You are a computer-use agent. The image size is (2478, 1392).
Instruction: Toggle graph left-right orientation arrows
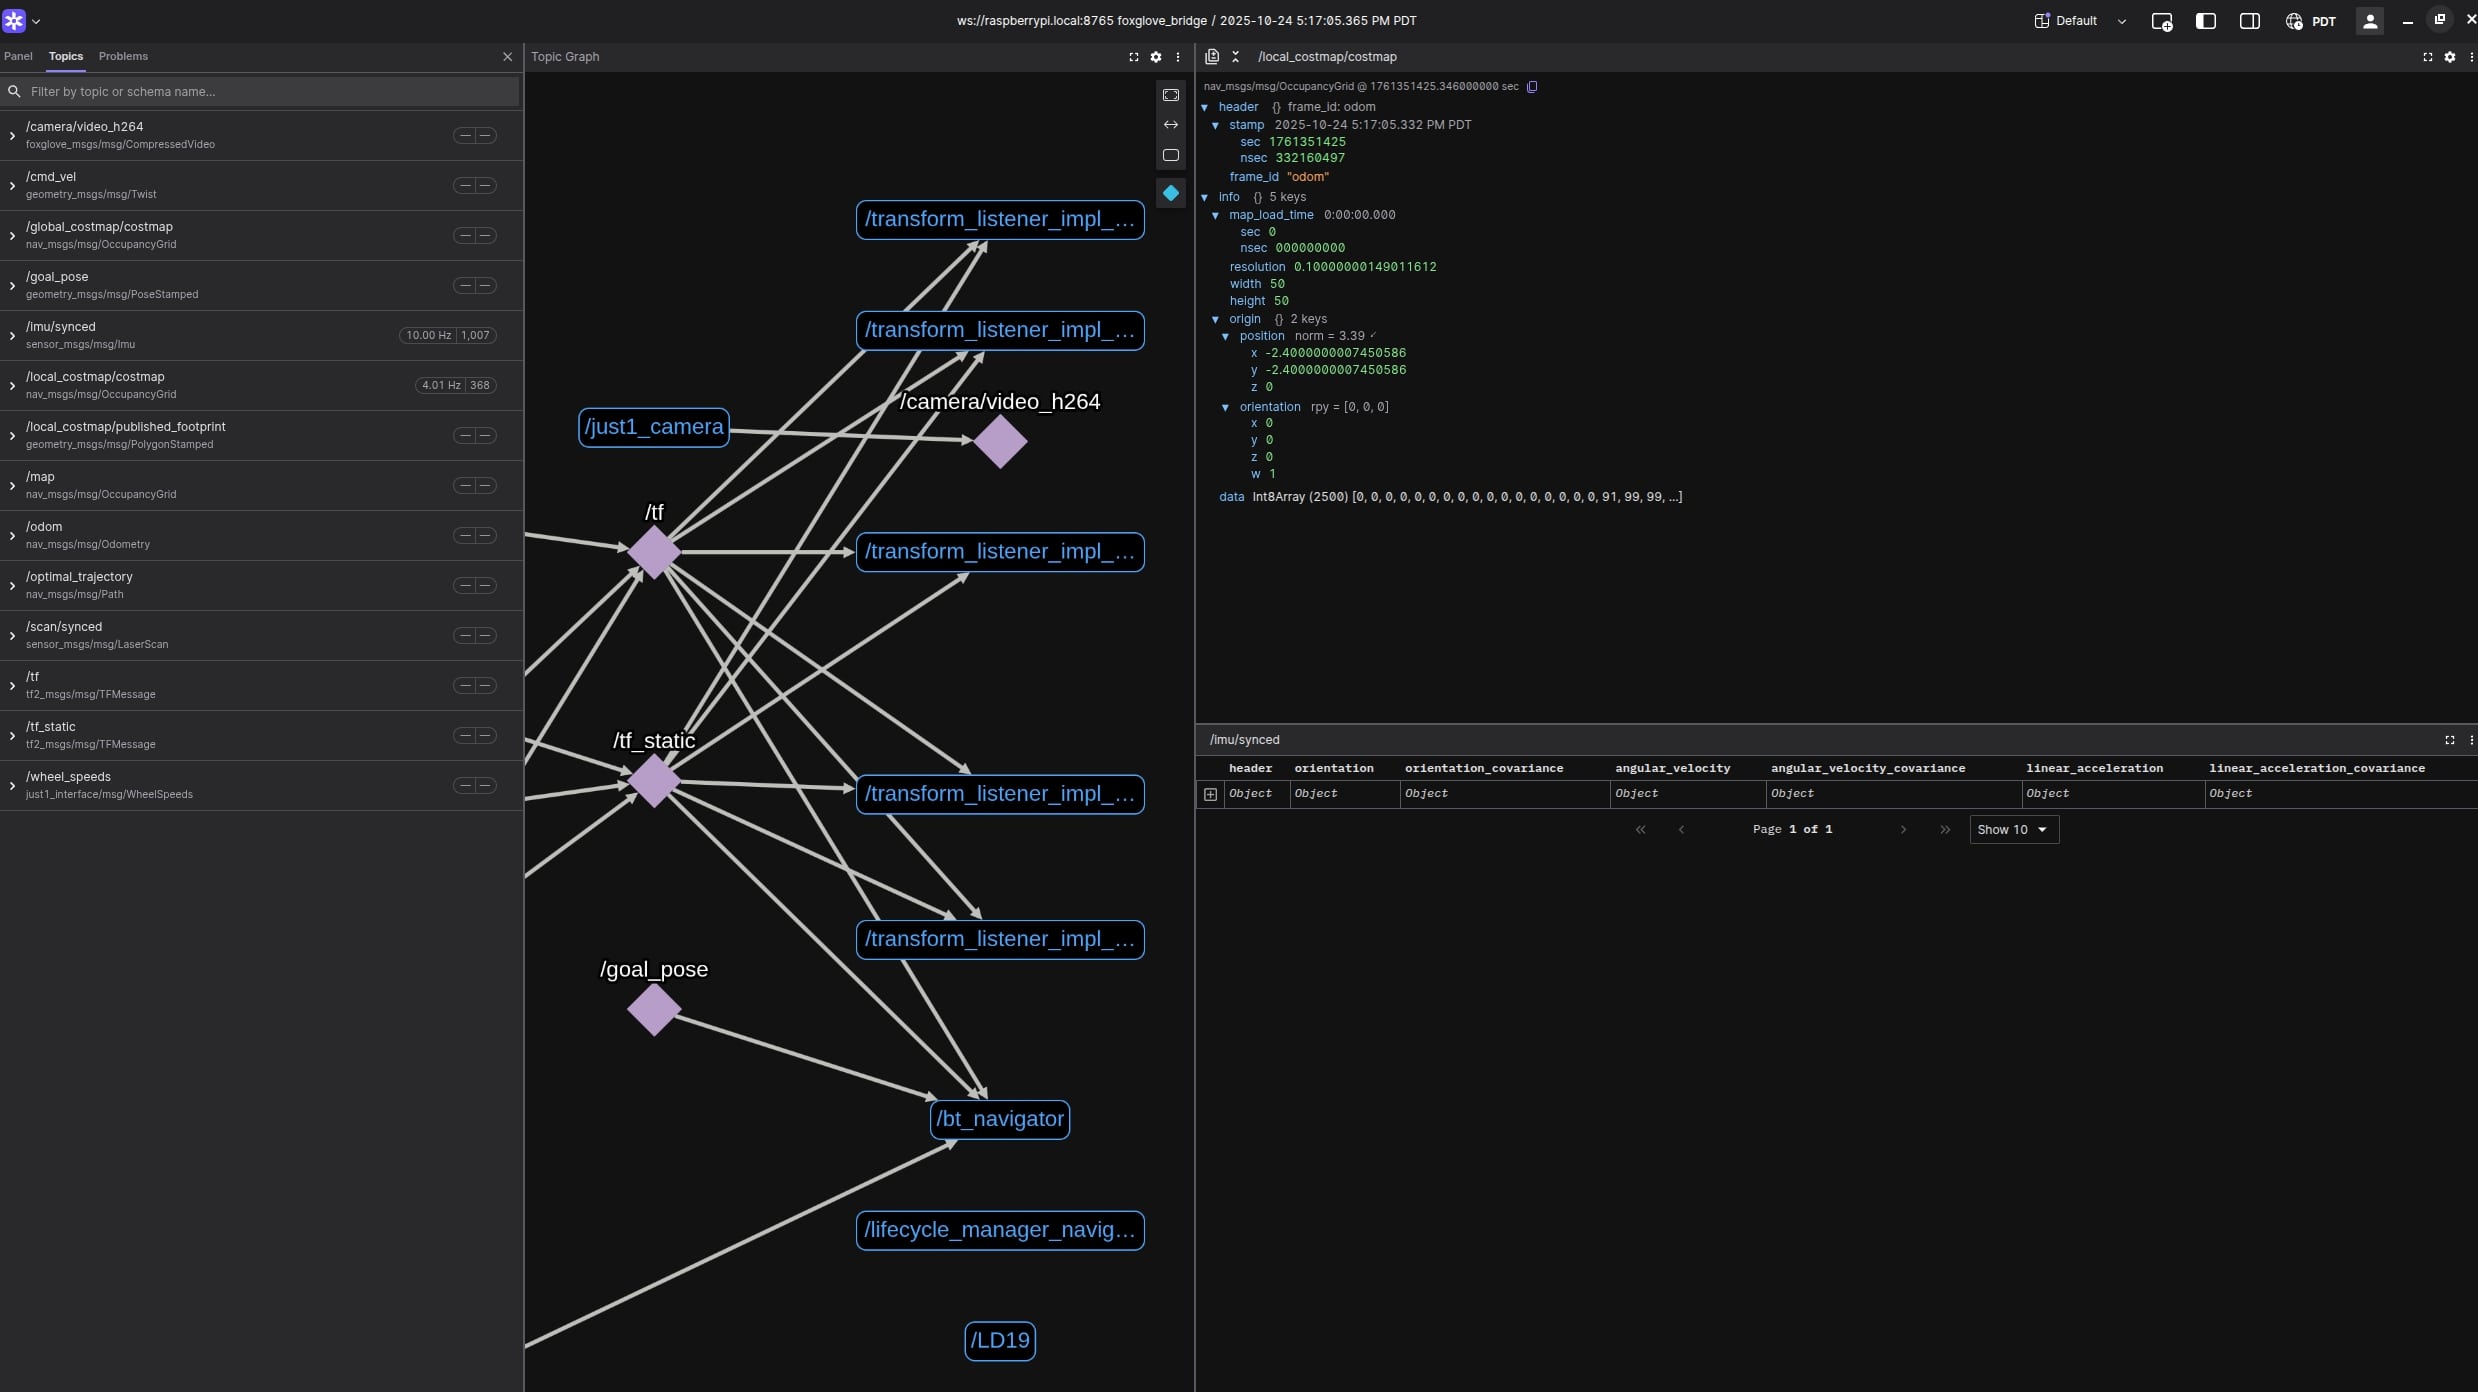point(1170,125)
